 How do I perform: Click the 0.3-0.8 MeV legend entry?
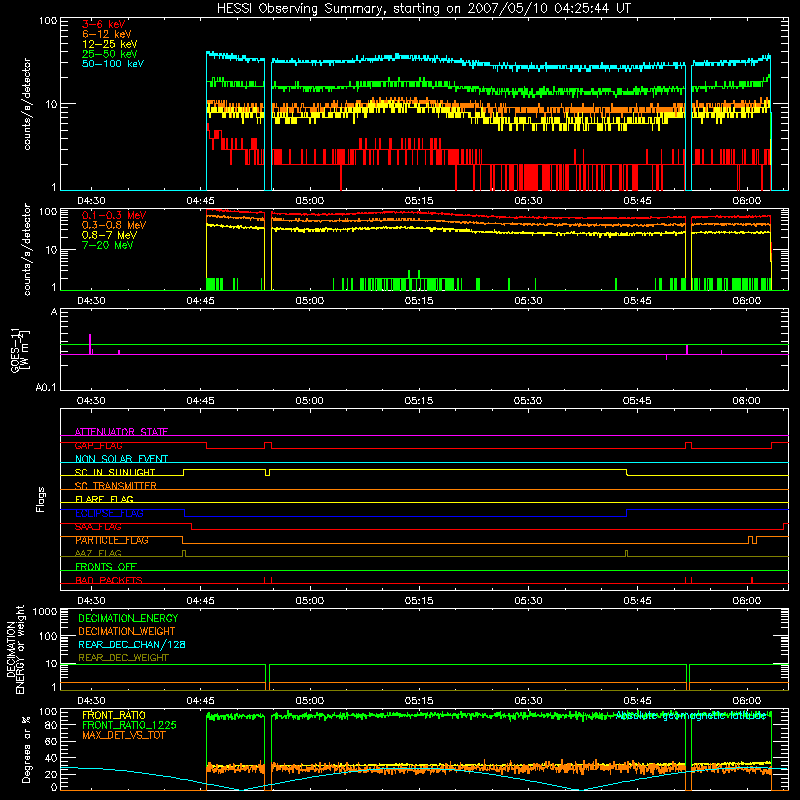coord(113,225)
